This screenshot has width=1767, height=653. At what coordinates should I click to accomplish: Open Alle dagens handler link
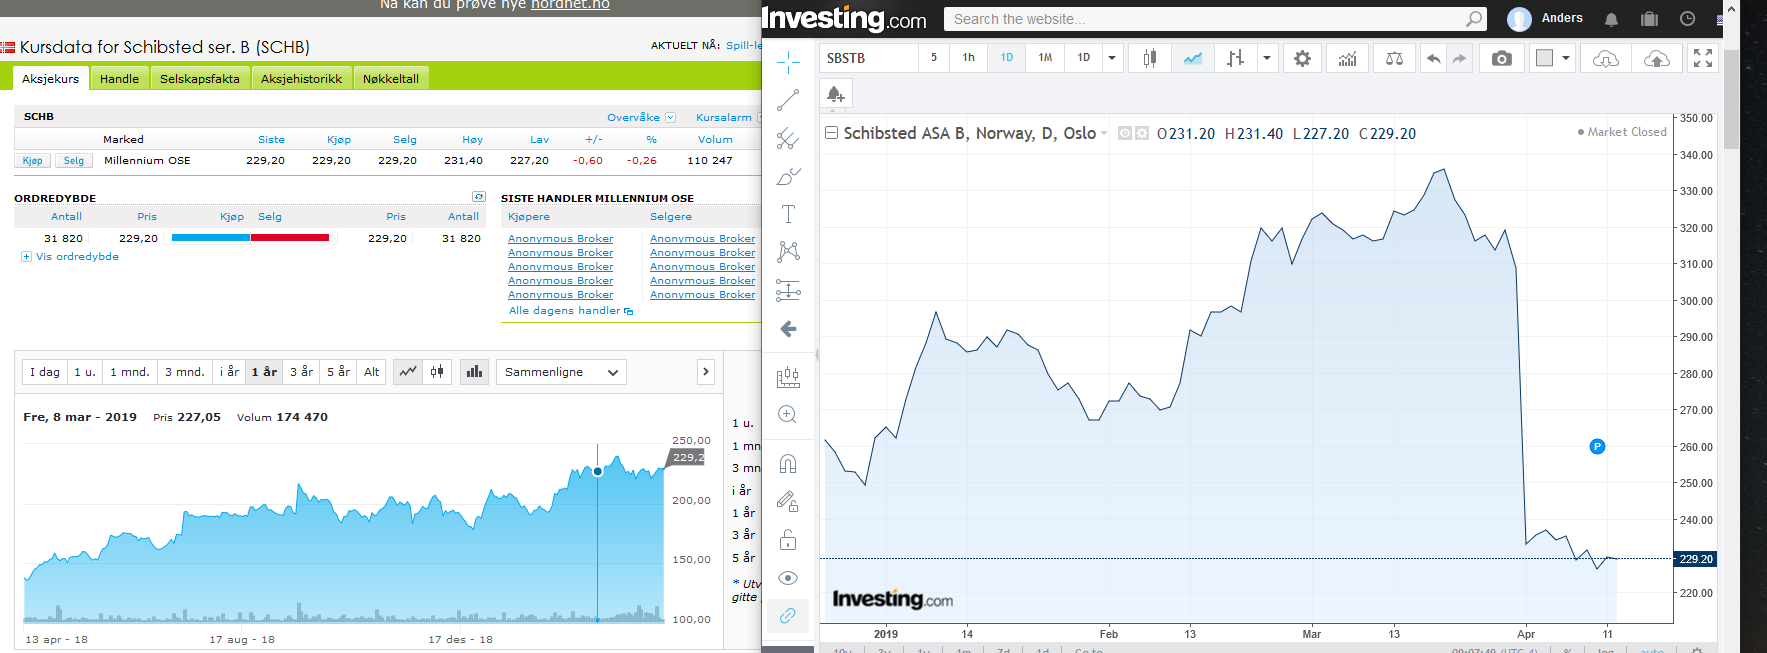[x=571, y=311]
